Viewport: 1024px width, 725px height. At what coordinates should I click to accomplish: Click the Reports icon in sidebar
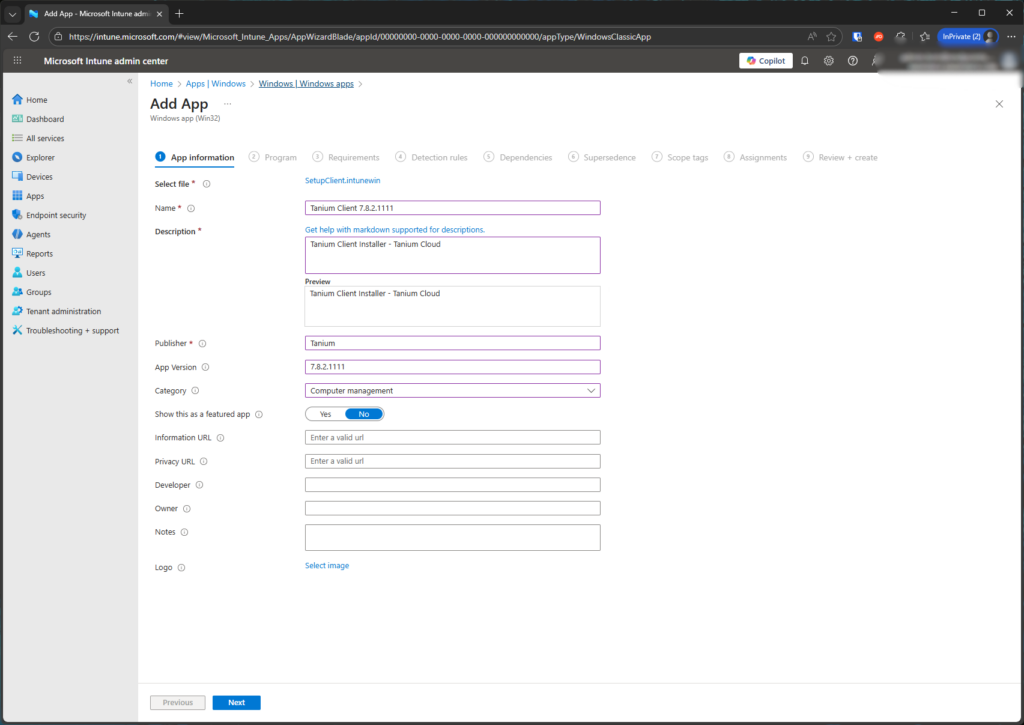(x=17, y=254)
